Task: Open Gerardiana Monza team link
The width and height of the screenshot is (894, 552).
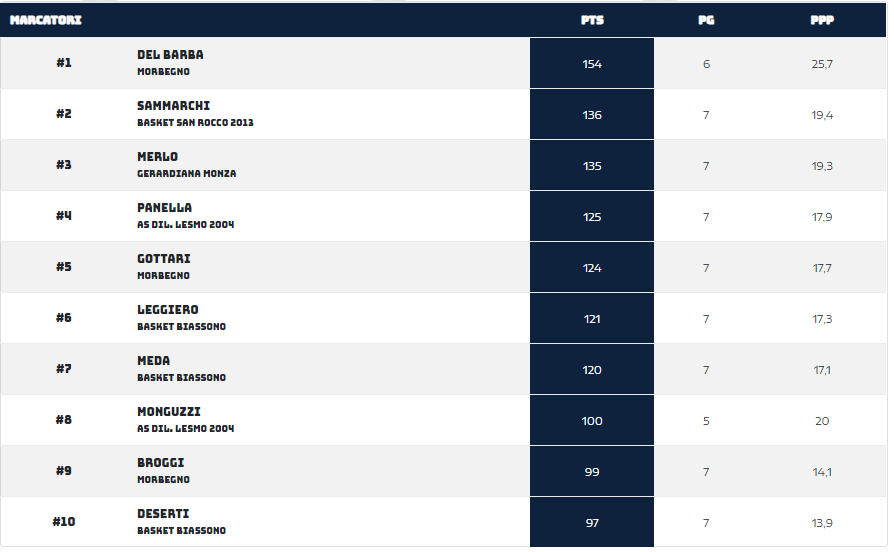Action: [186, 173]
